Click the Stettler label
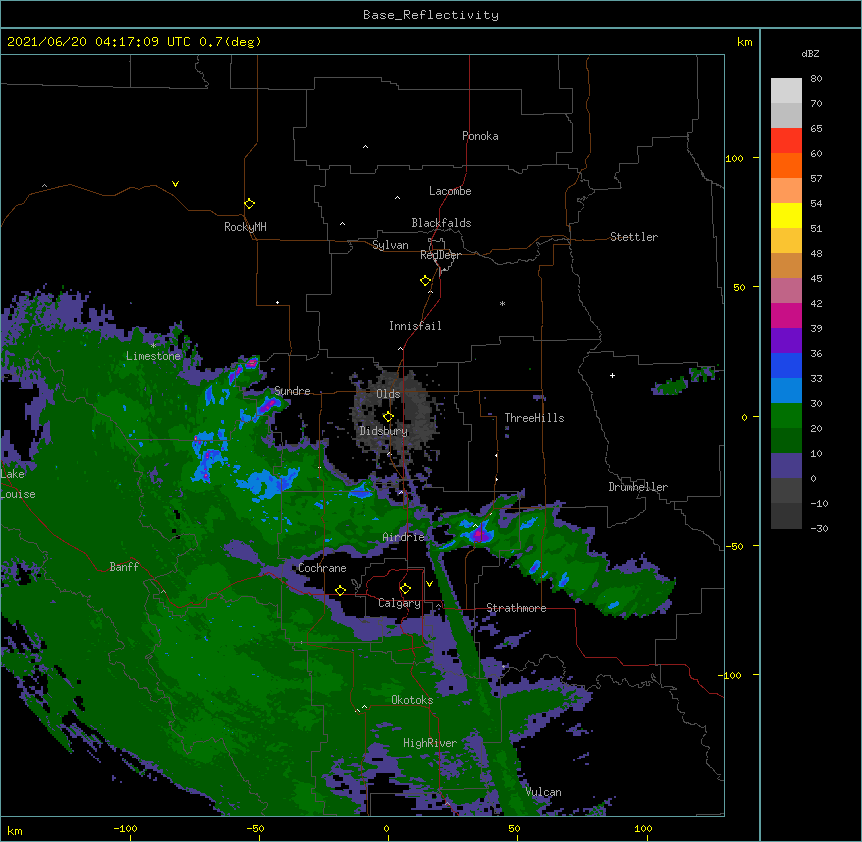This screenshot has width=862, height=842. pyautogui.click(x=634, y=237)
